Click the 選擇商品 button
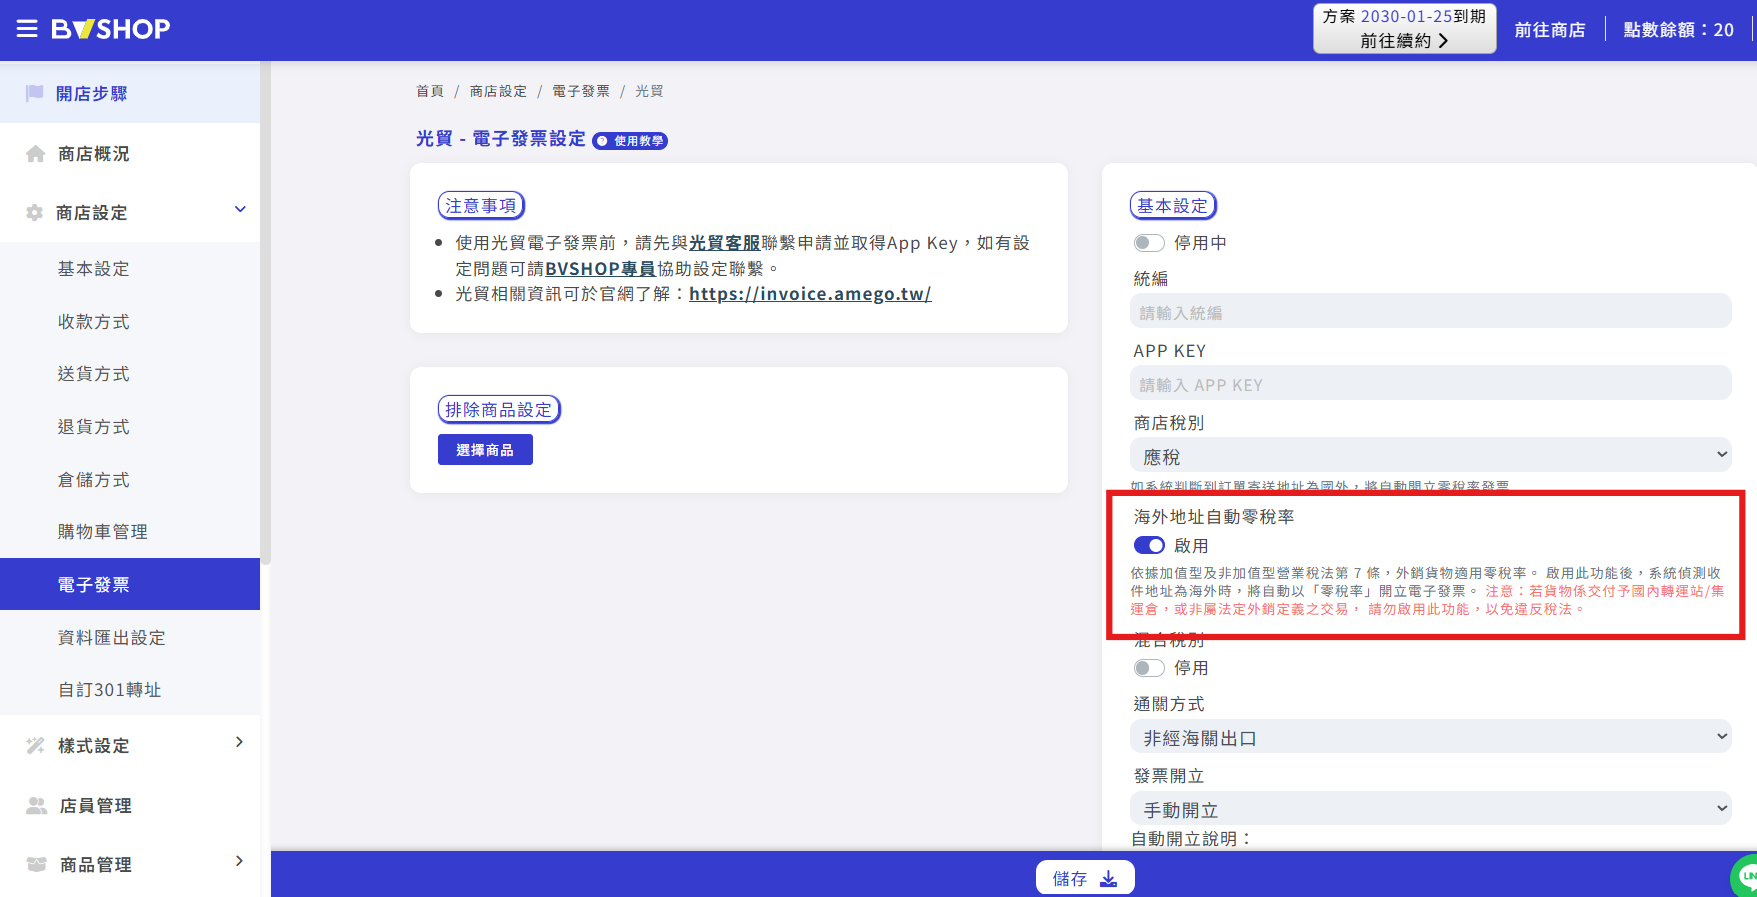1757x897 pixels. [485, 450]
